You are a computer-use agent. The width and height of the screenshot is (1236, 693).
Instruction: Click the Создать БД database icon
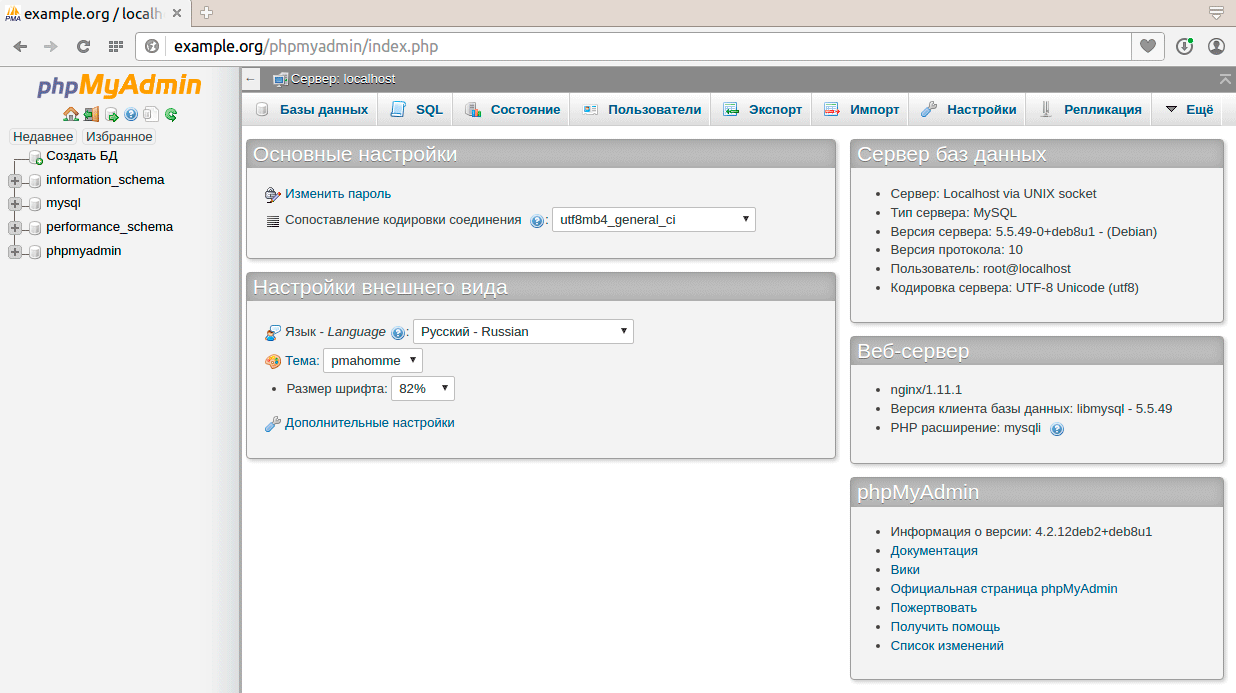click(x=35, y=157)
